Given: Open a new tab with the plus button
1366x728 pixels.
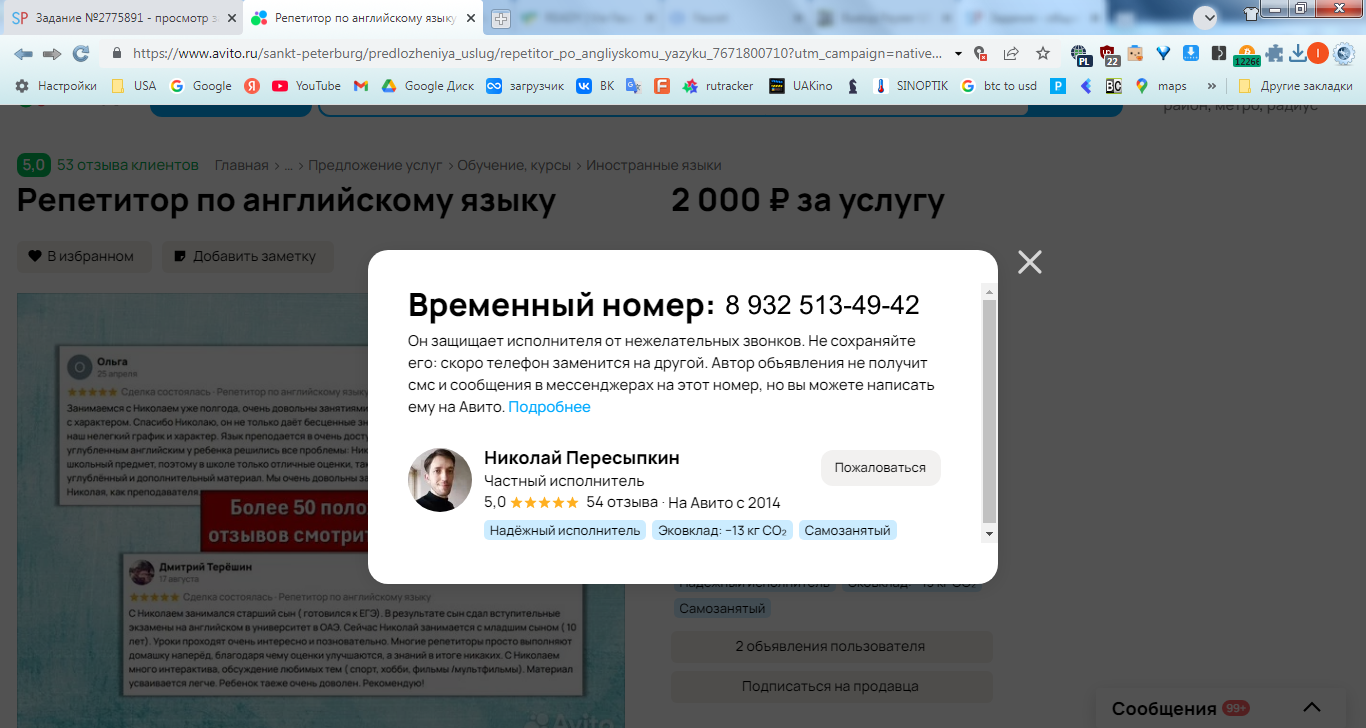Looking at the screenshot, I should coord(501,18).
